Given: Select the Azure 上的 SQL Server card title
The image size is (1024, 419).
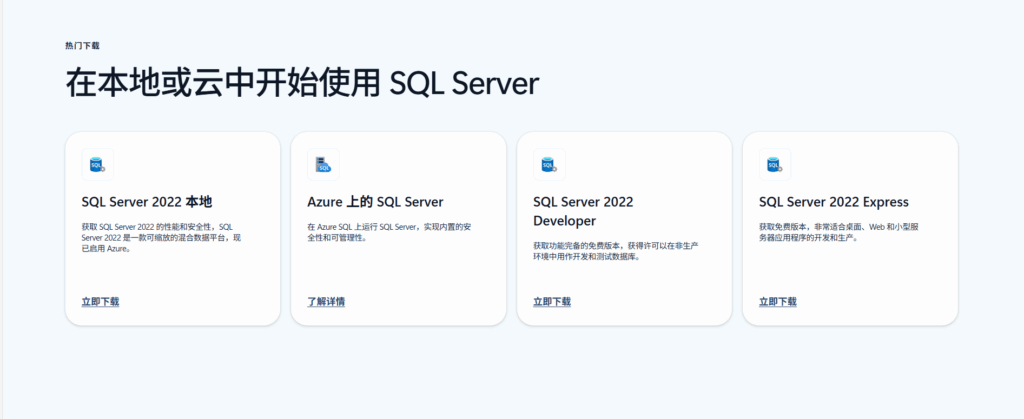Looking at the screenshot, I should click(x=376, y=202).
